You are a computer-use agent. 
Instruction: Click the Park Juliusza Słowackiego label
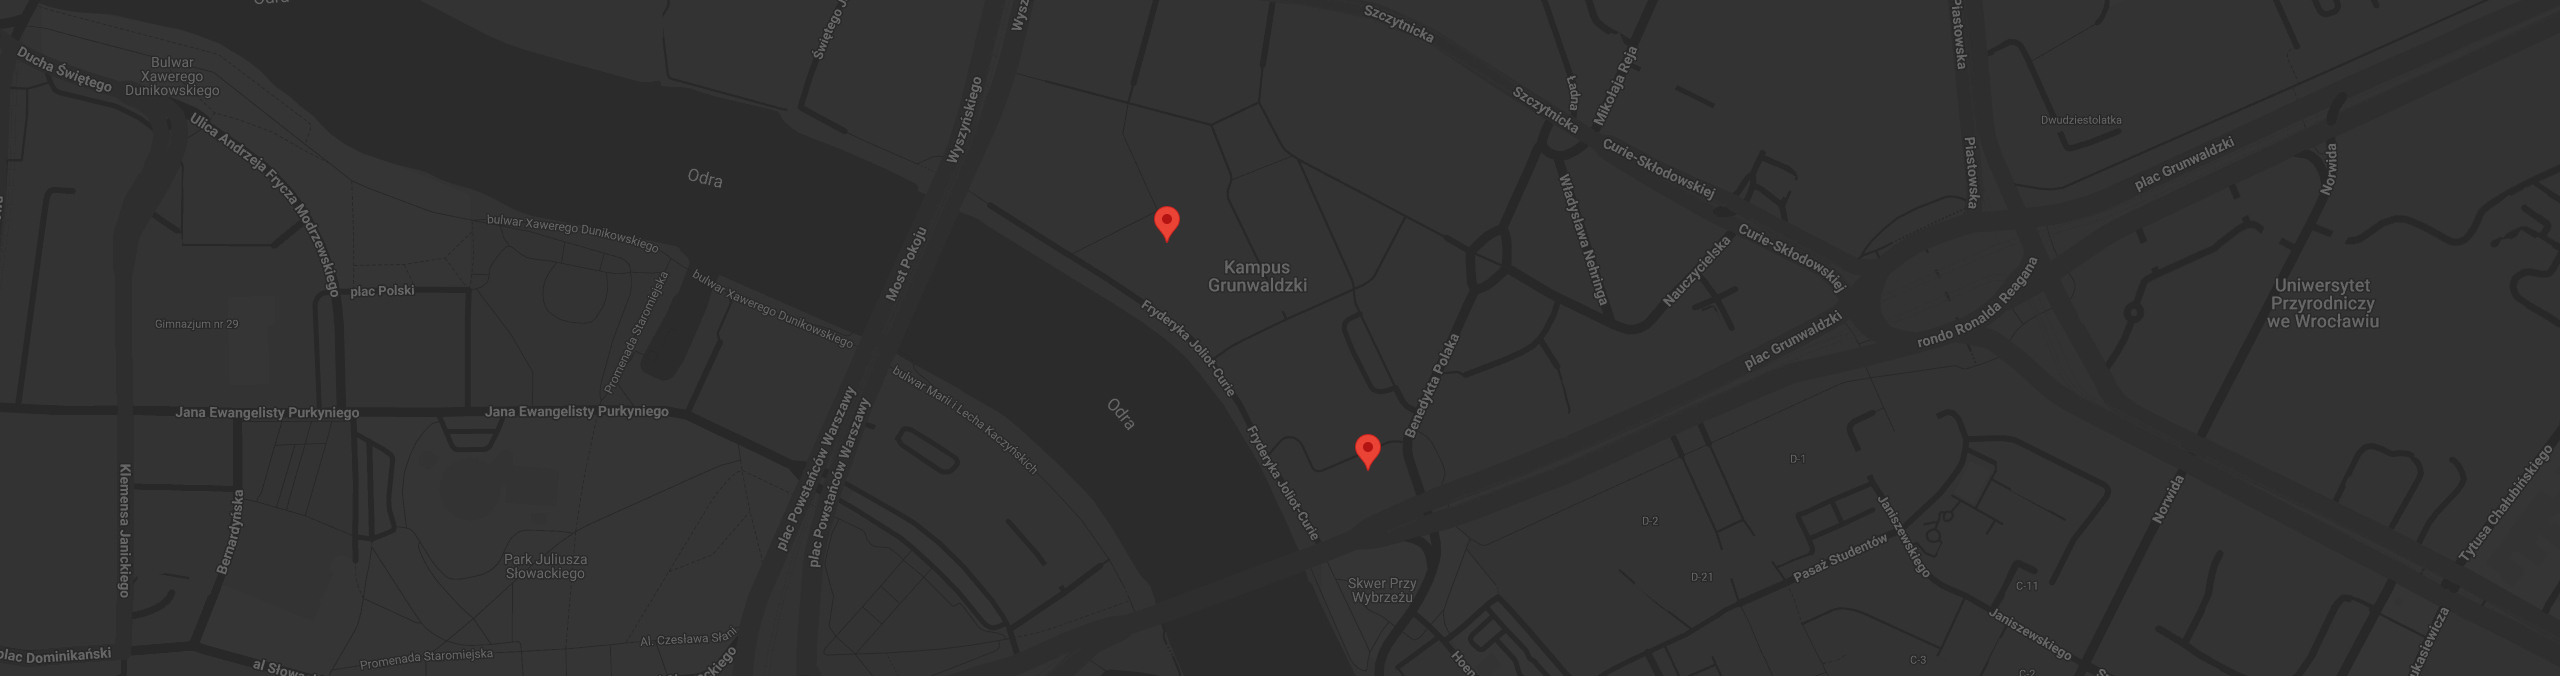click(x=545, y=566)
